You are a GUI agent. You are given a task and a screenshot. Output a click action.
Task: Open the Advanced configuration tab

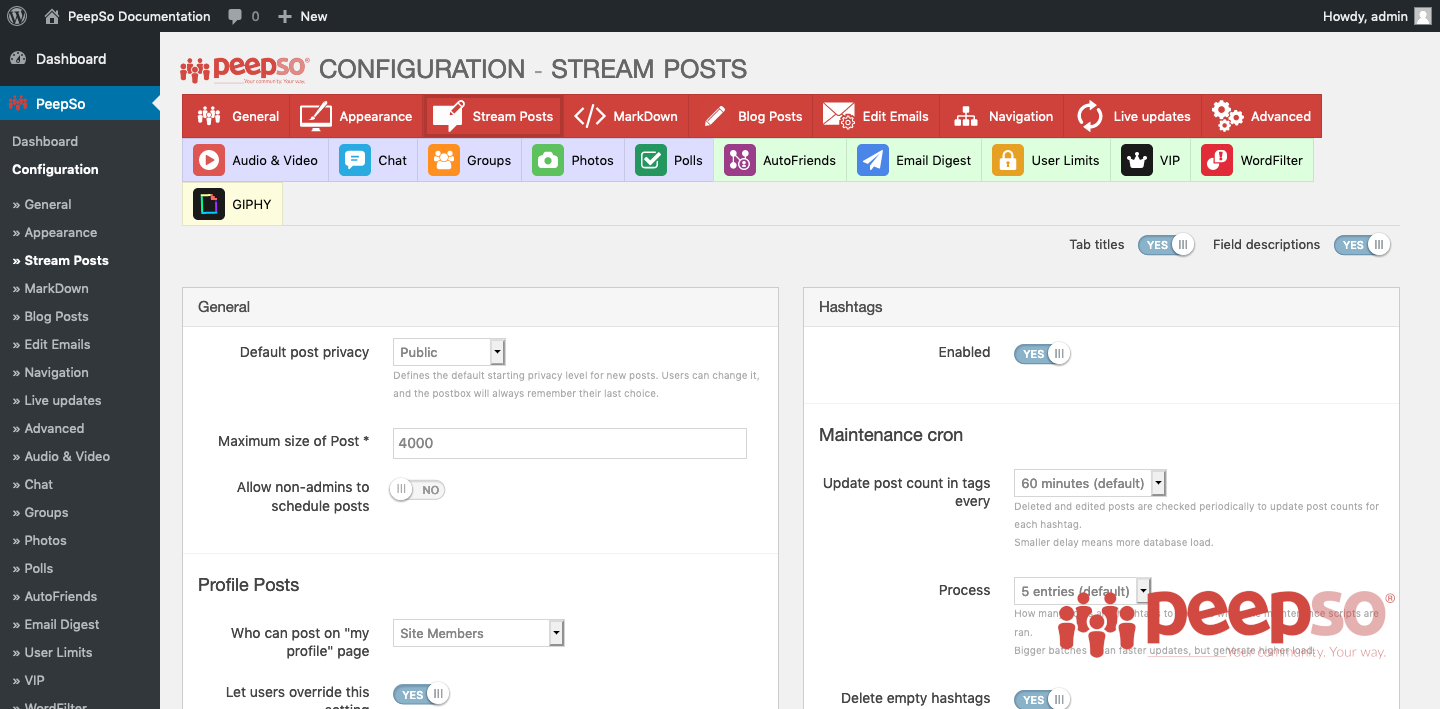pyautogui.click(x=1262, y=116)
